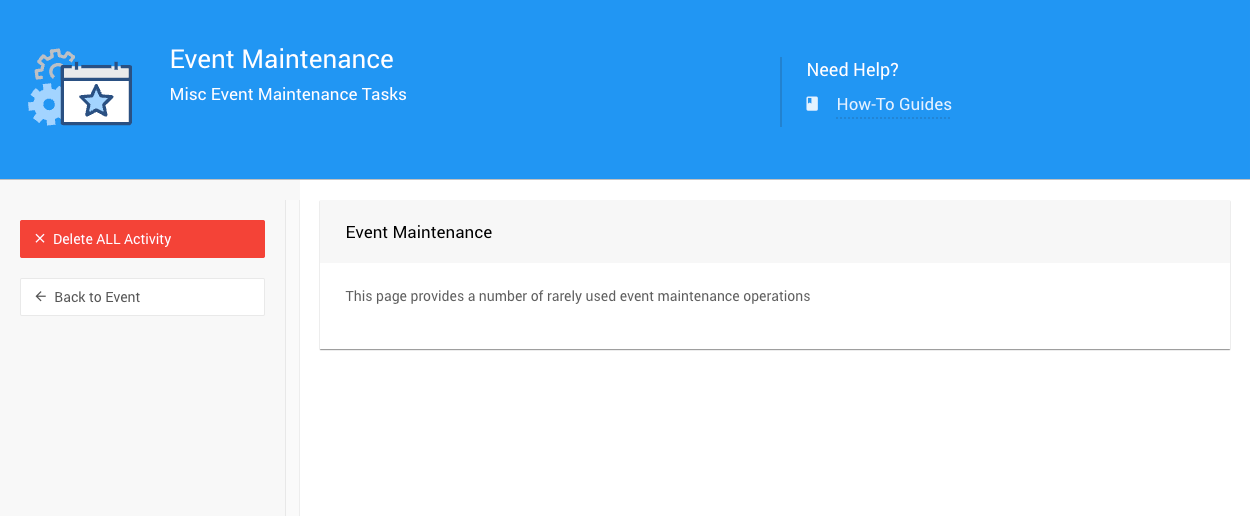The width and height of the screenshot is (1250, 516).
Task: Click the "Need Help?" heading
Action: coord(852,70)
